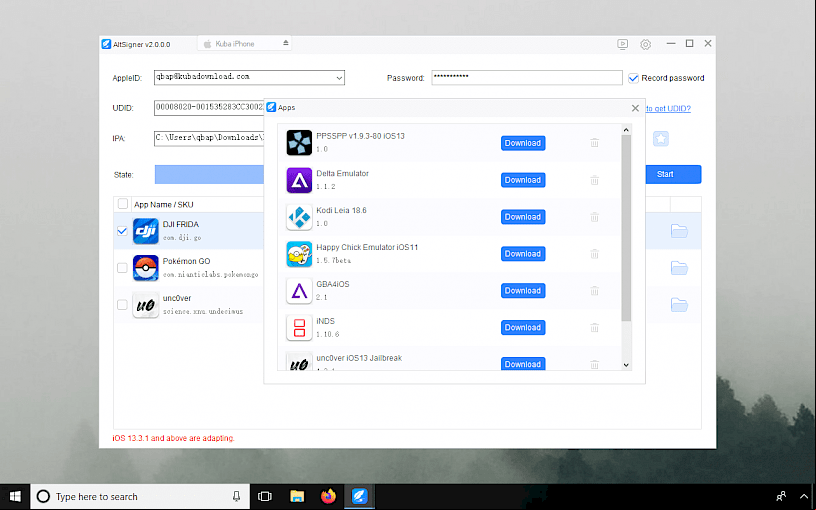Check the unc0ver checkbox

[x=122, y=304]
